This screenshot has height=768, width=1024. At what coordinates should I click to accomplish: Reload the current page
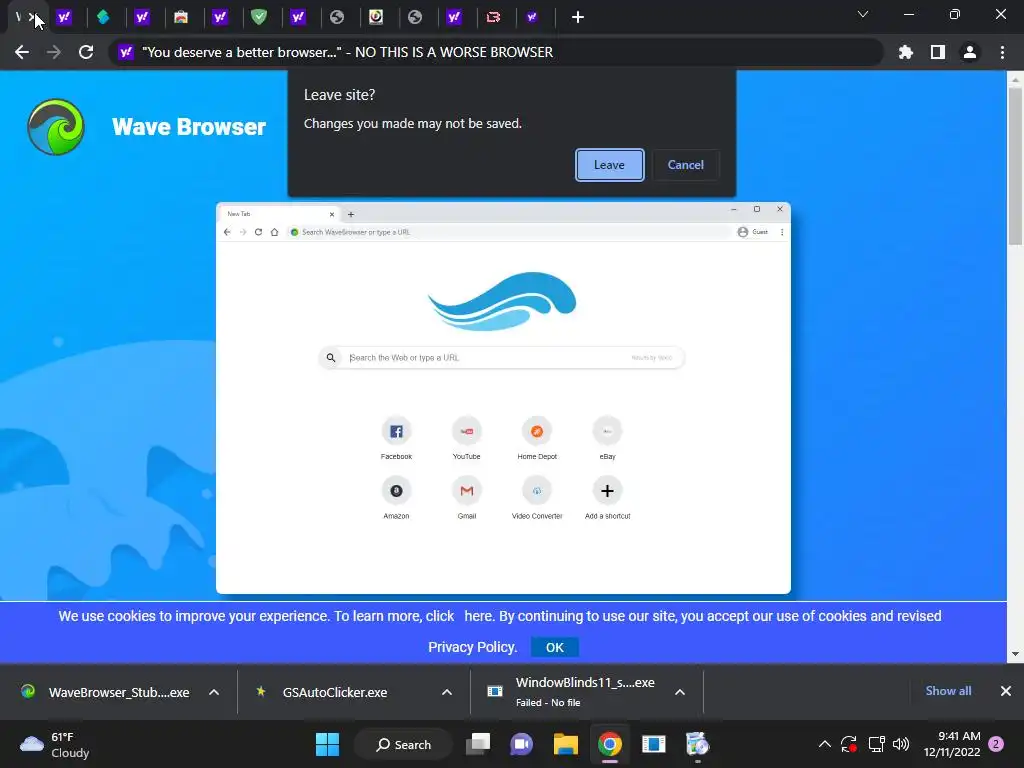(x=86, y=52)
